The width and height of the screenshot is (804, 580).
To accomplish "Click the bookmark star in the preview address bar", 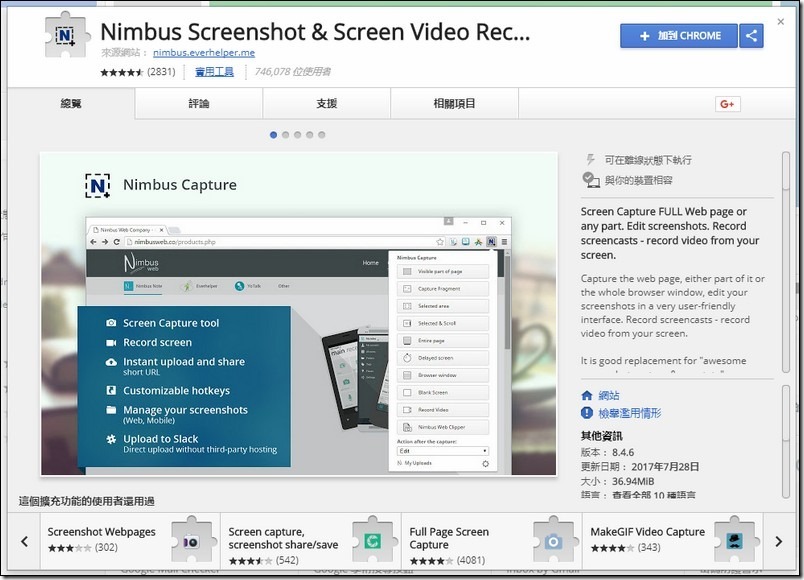I will [440, 242].
